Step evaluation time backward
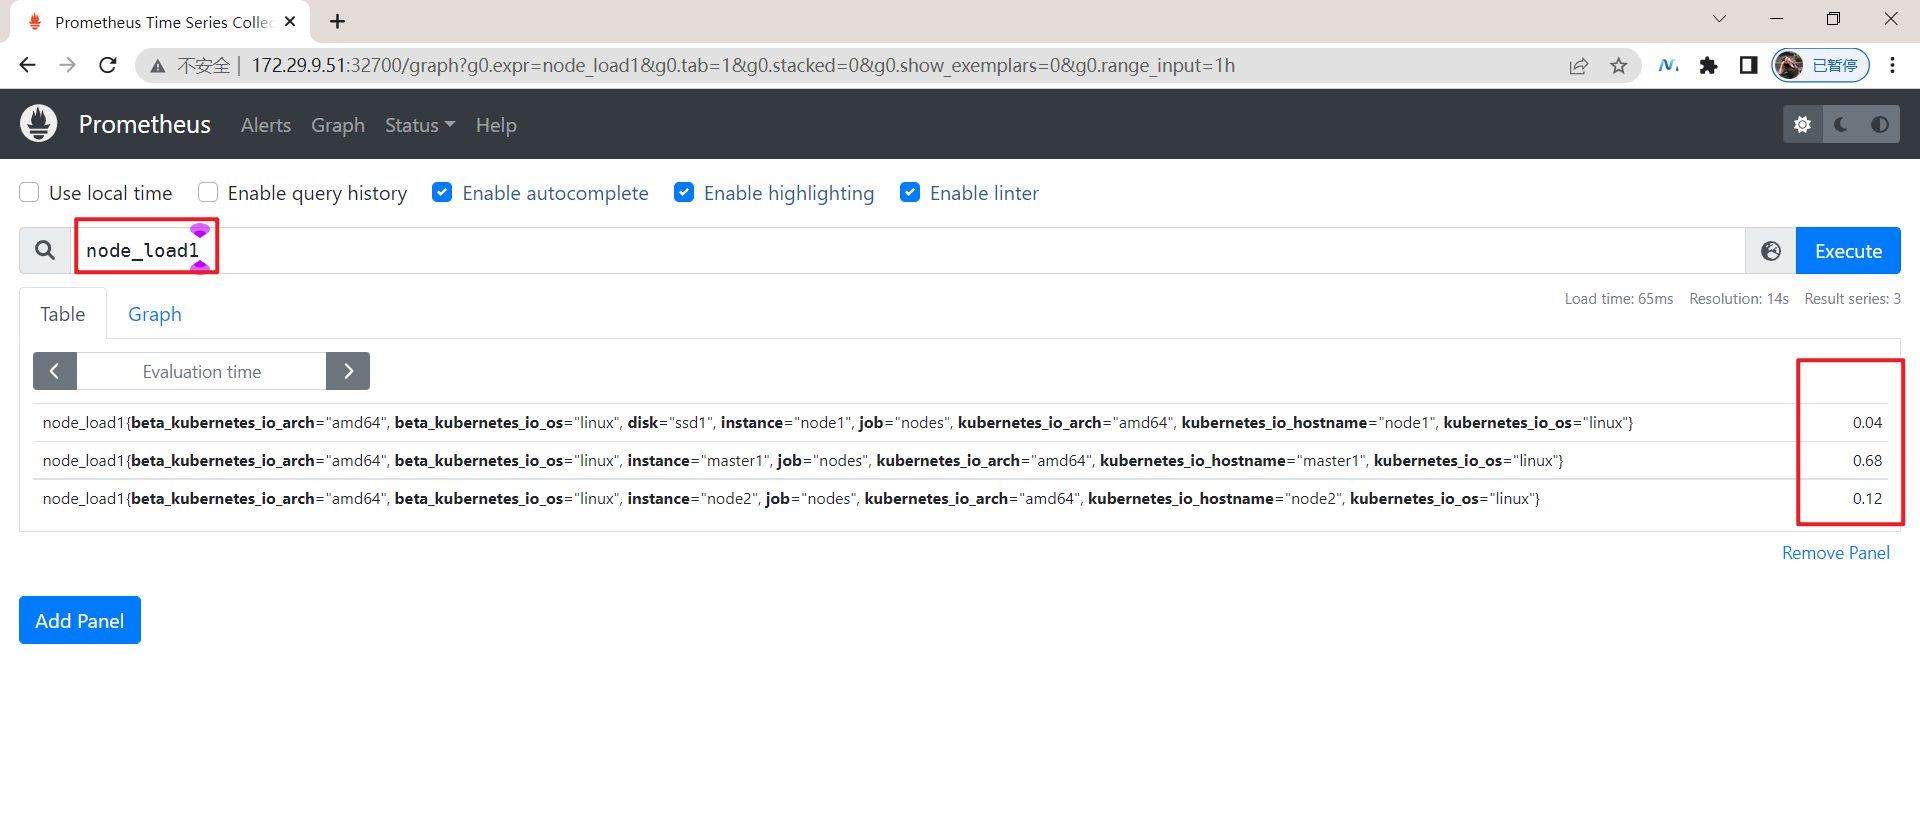 click(55, 371)
